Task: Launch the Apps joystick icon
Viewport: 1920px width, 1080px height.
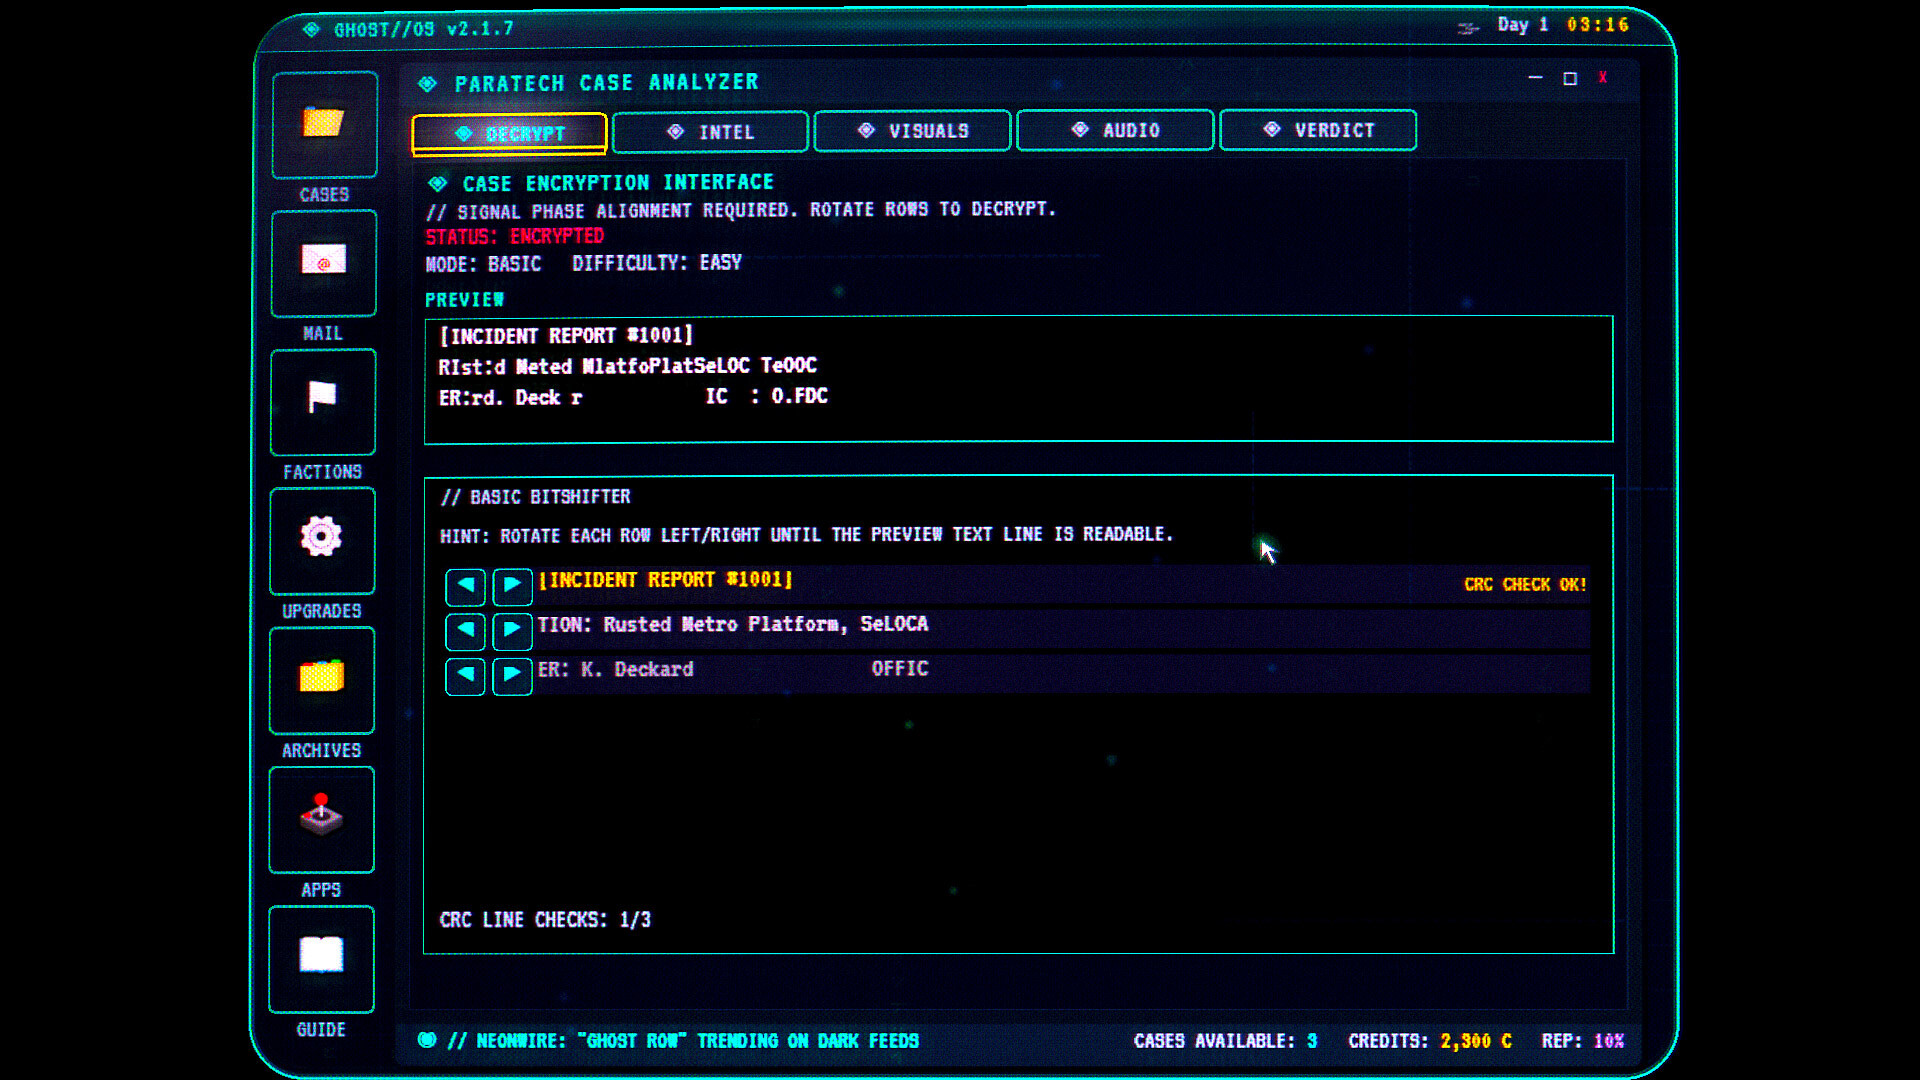Action: click(321, 818)
